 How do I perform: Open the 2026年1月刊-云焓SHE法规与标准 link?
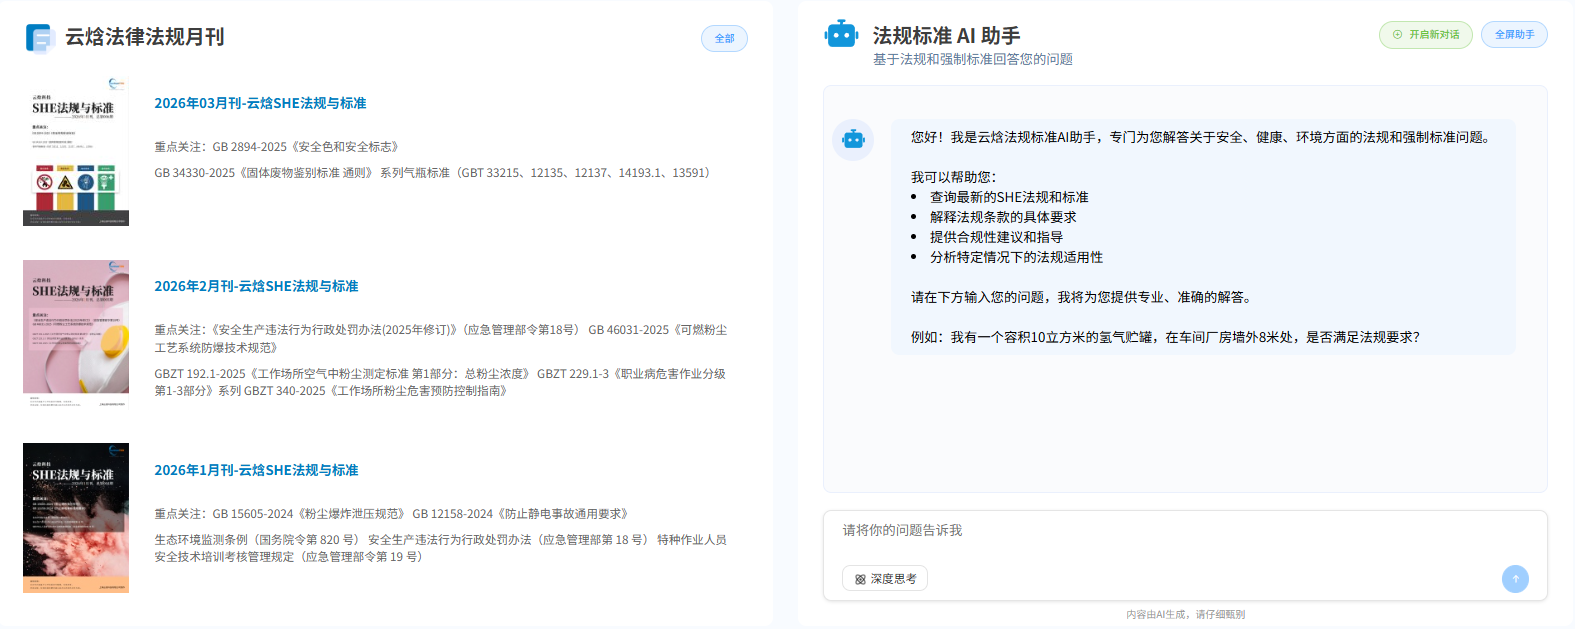coord(256,470)
